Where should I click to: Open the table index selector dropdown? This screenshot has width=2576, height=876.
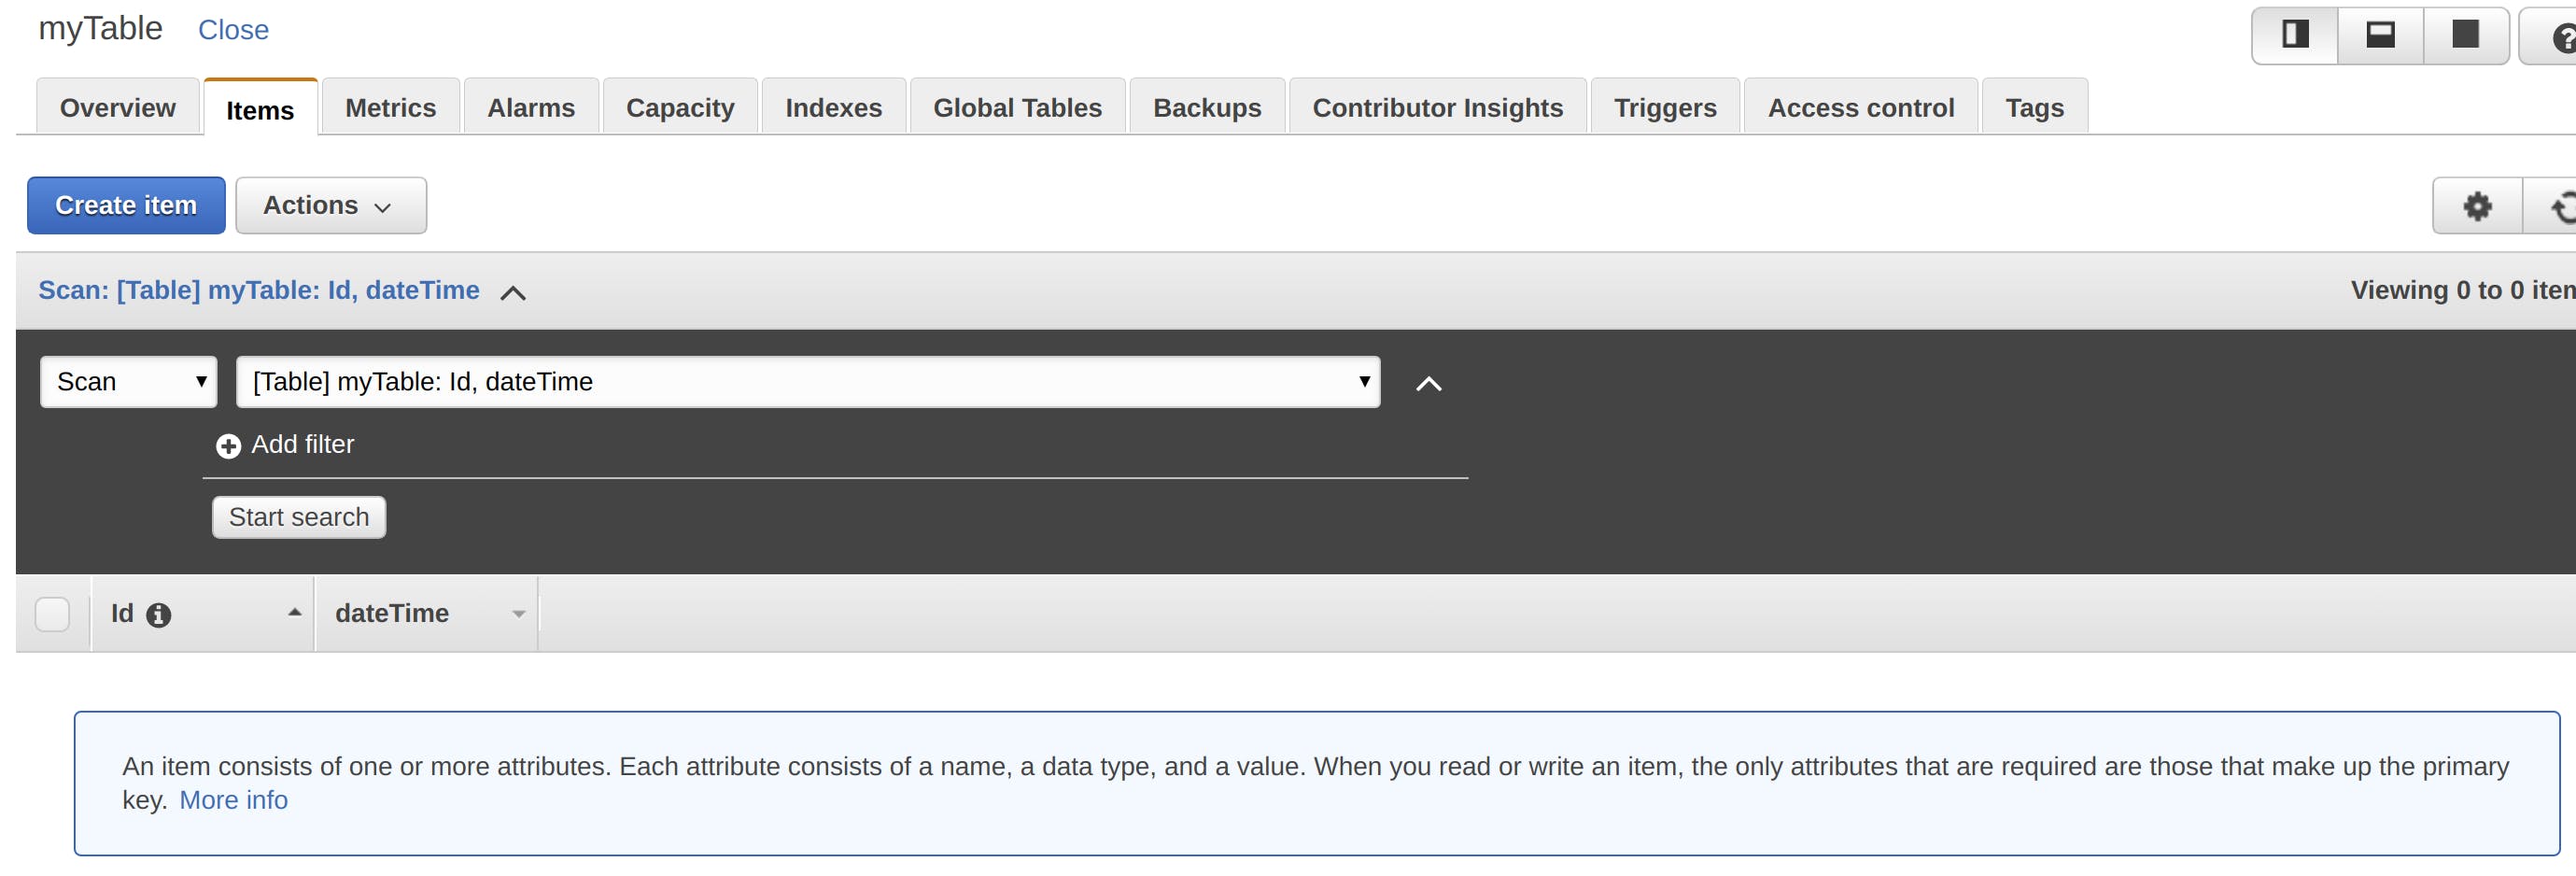click(x=807, y=381)
